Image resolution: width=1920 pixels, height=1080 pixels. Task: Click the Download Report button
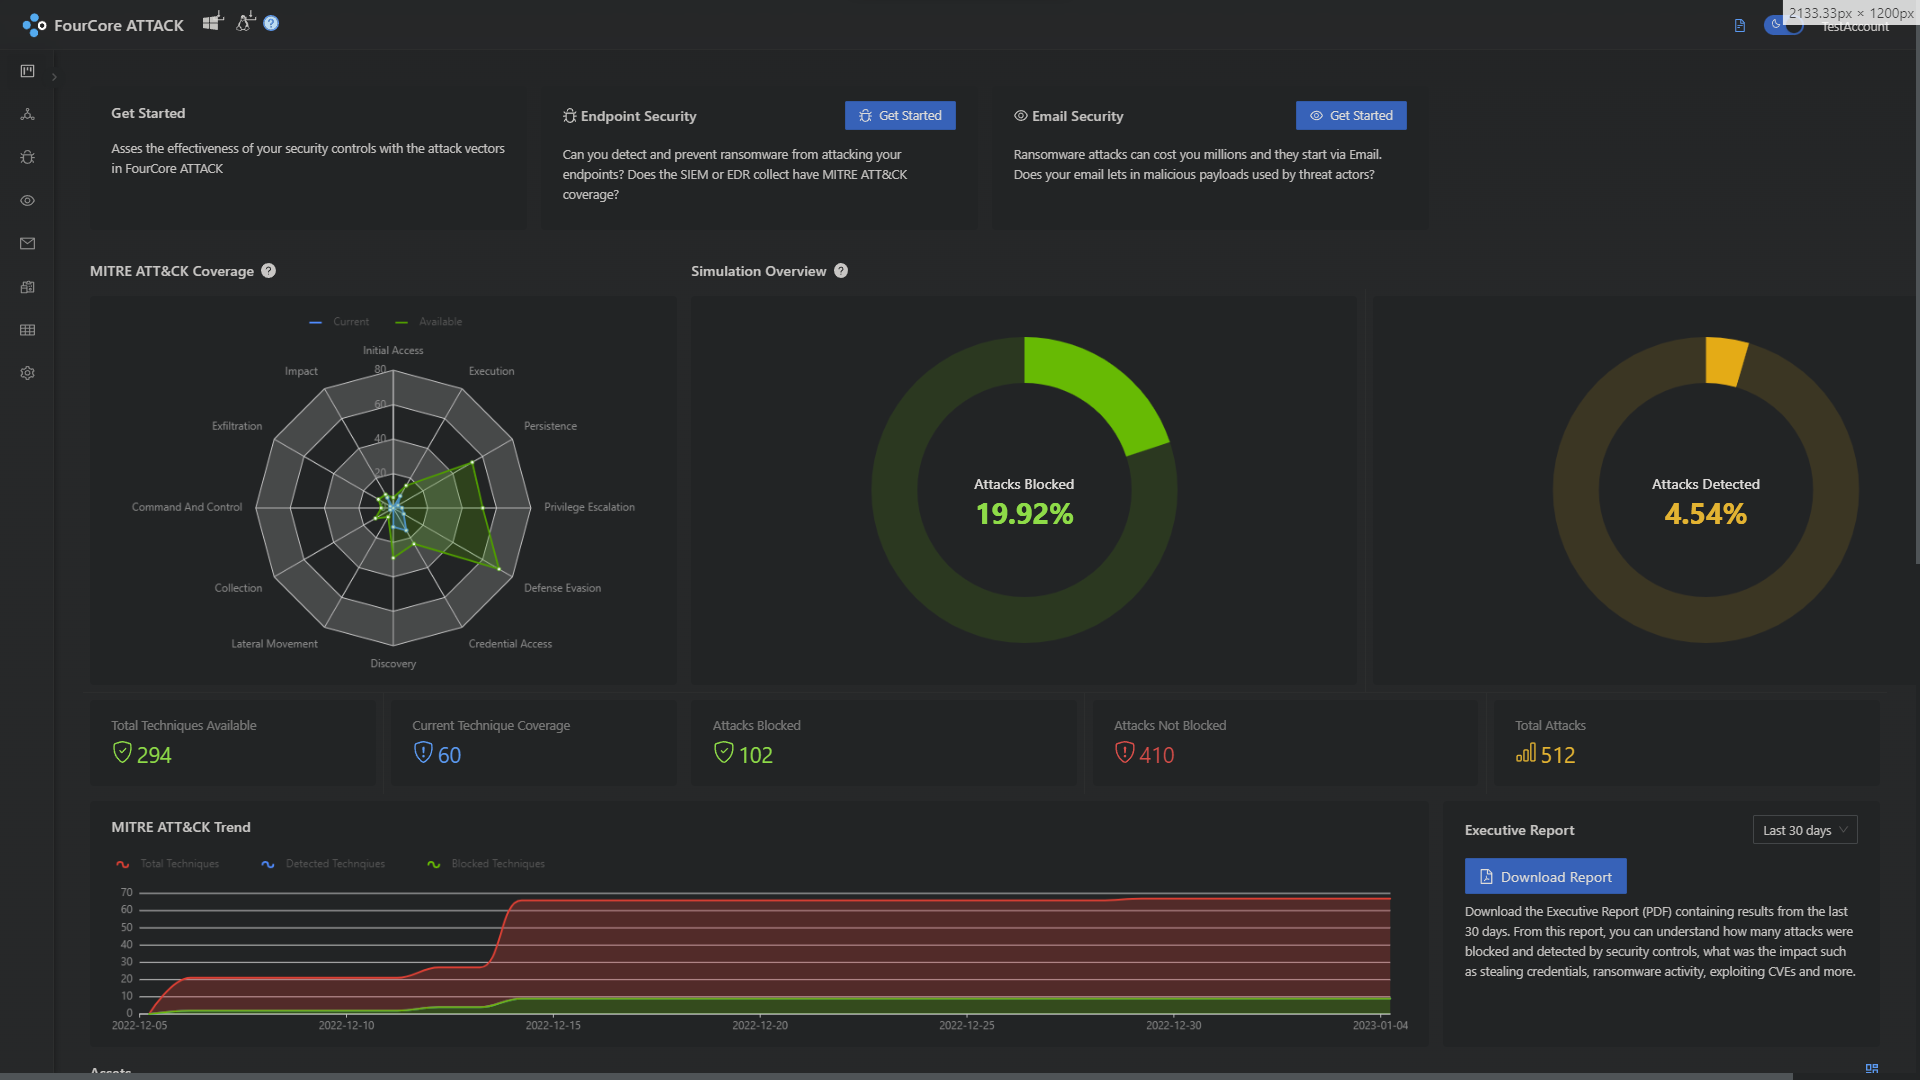click(x=1546, y=876)
